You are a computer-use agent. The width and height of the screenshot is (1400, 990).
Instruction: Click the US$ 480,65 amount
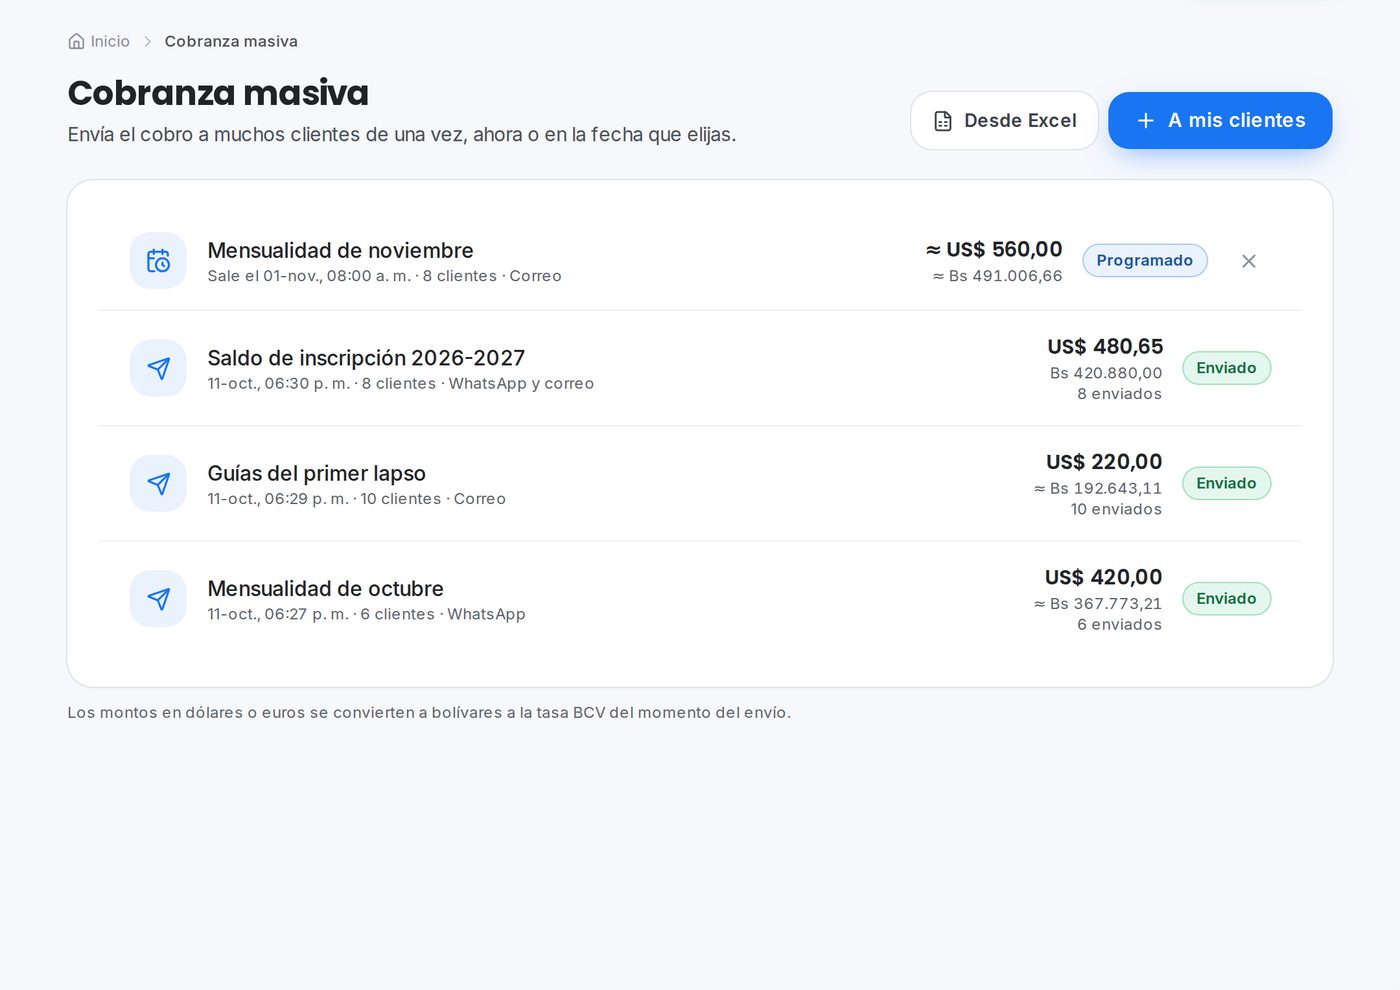pyautogui.click(x=1105, y=347)
